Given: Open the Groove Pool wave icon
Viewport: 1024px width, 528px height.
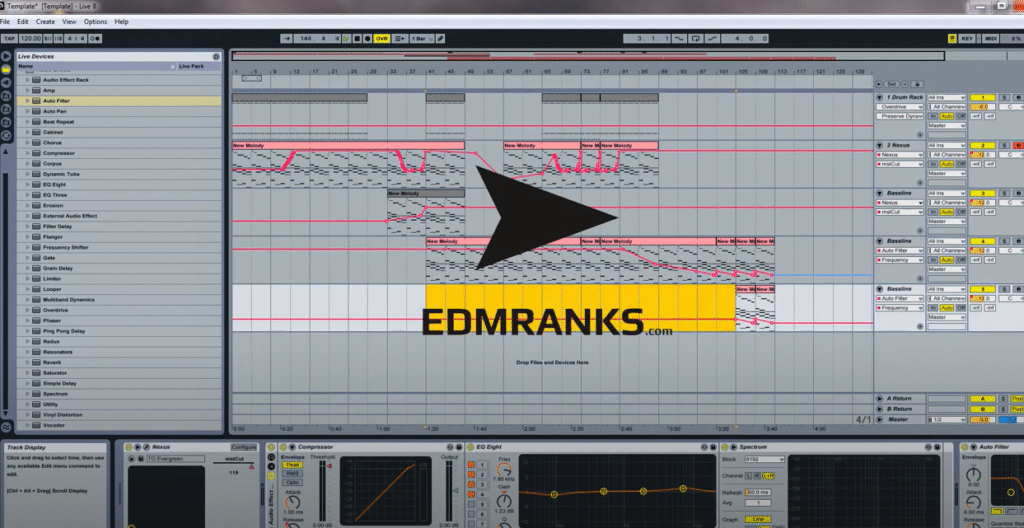Looking at the screenshot, I should (x=7, y=427).
